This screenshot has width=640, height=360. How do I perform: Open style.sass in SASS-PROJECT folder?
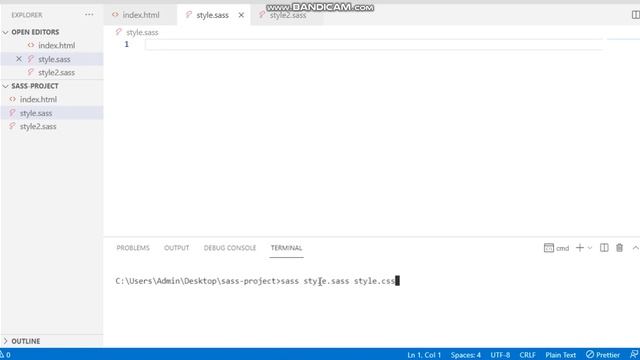coord(36,113)
